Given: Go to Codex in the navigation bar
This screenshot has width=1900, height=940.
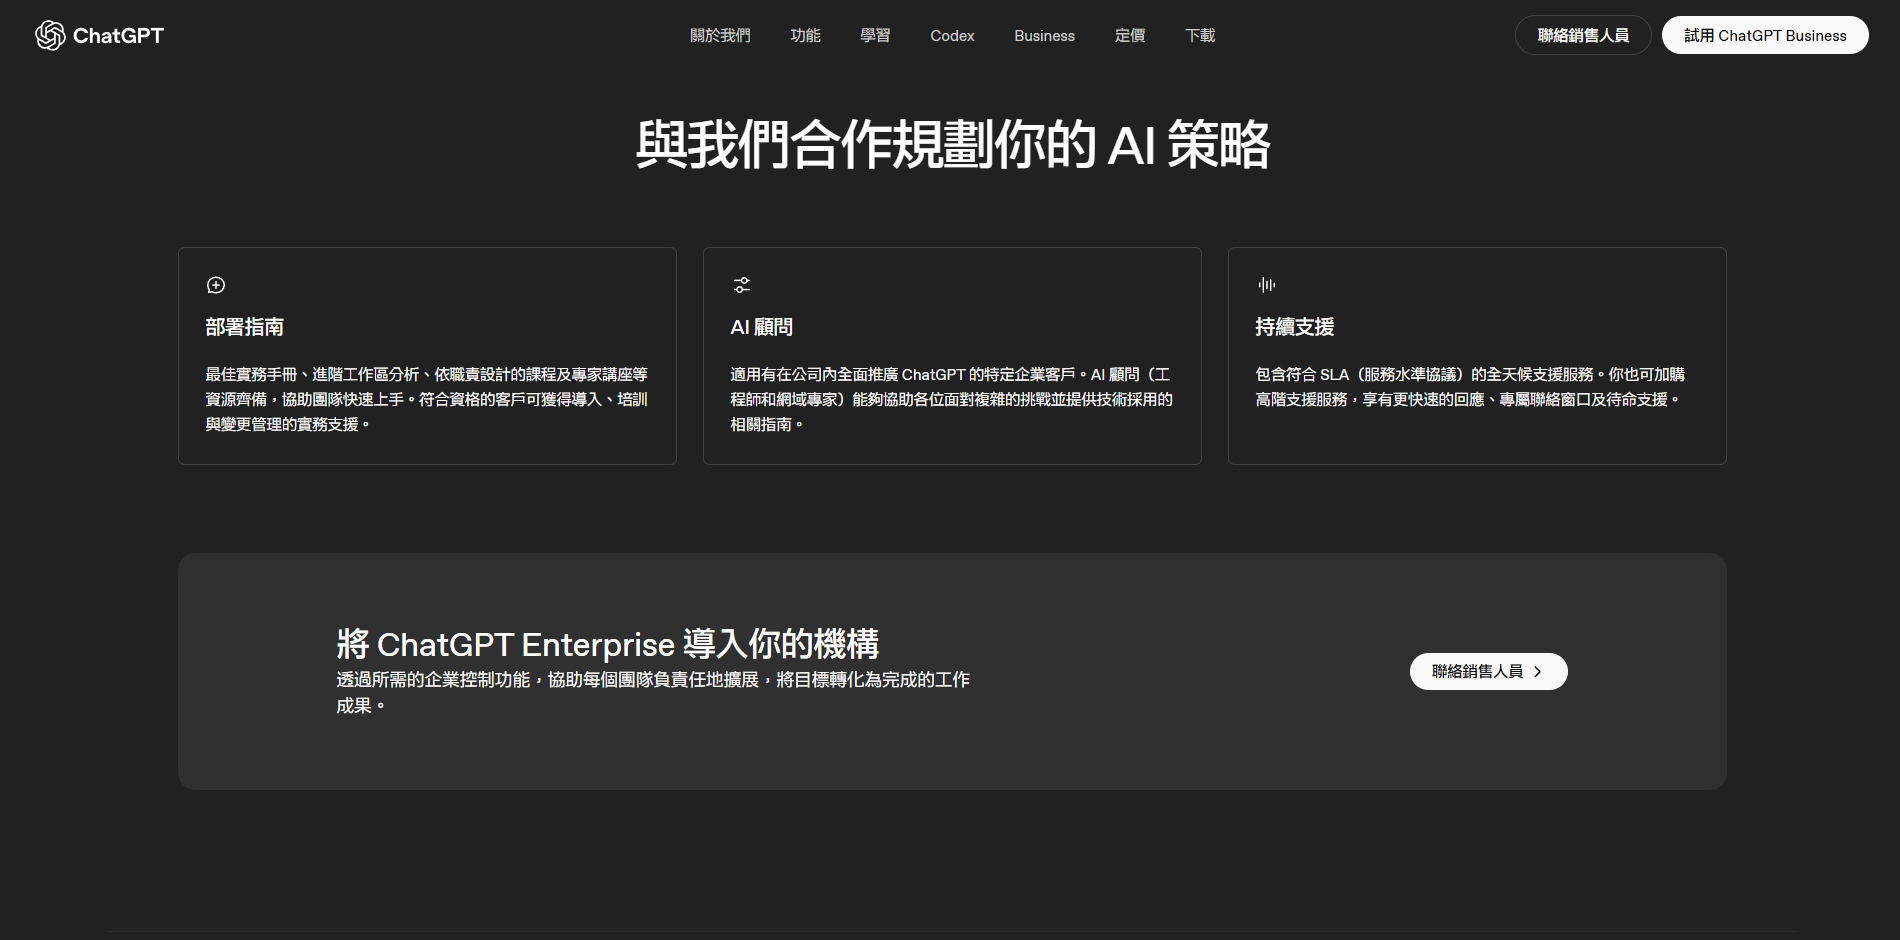Looking at the screenshot, I should [952, 36].
